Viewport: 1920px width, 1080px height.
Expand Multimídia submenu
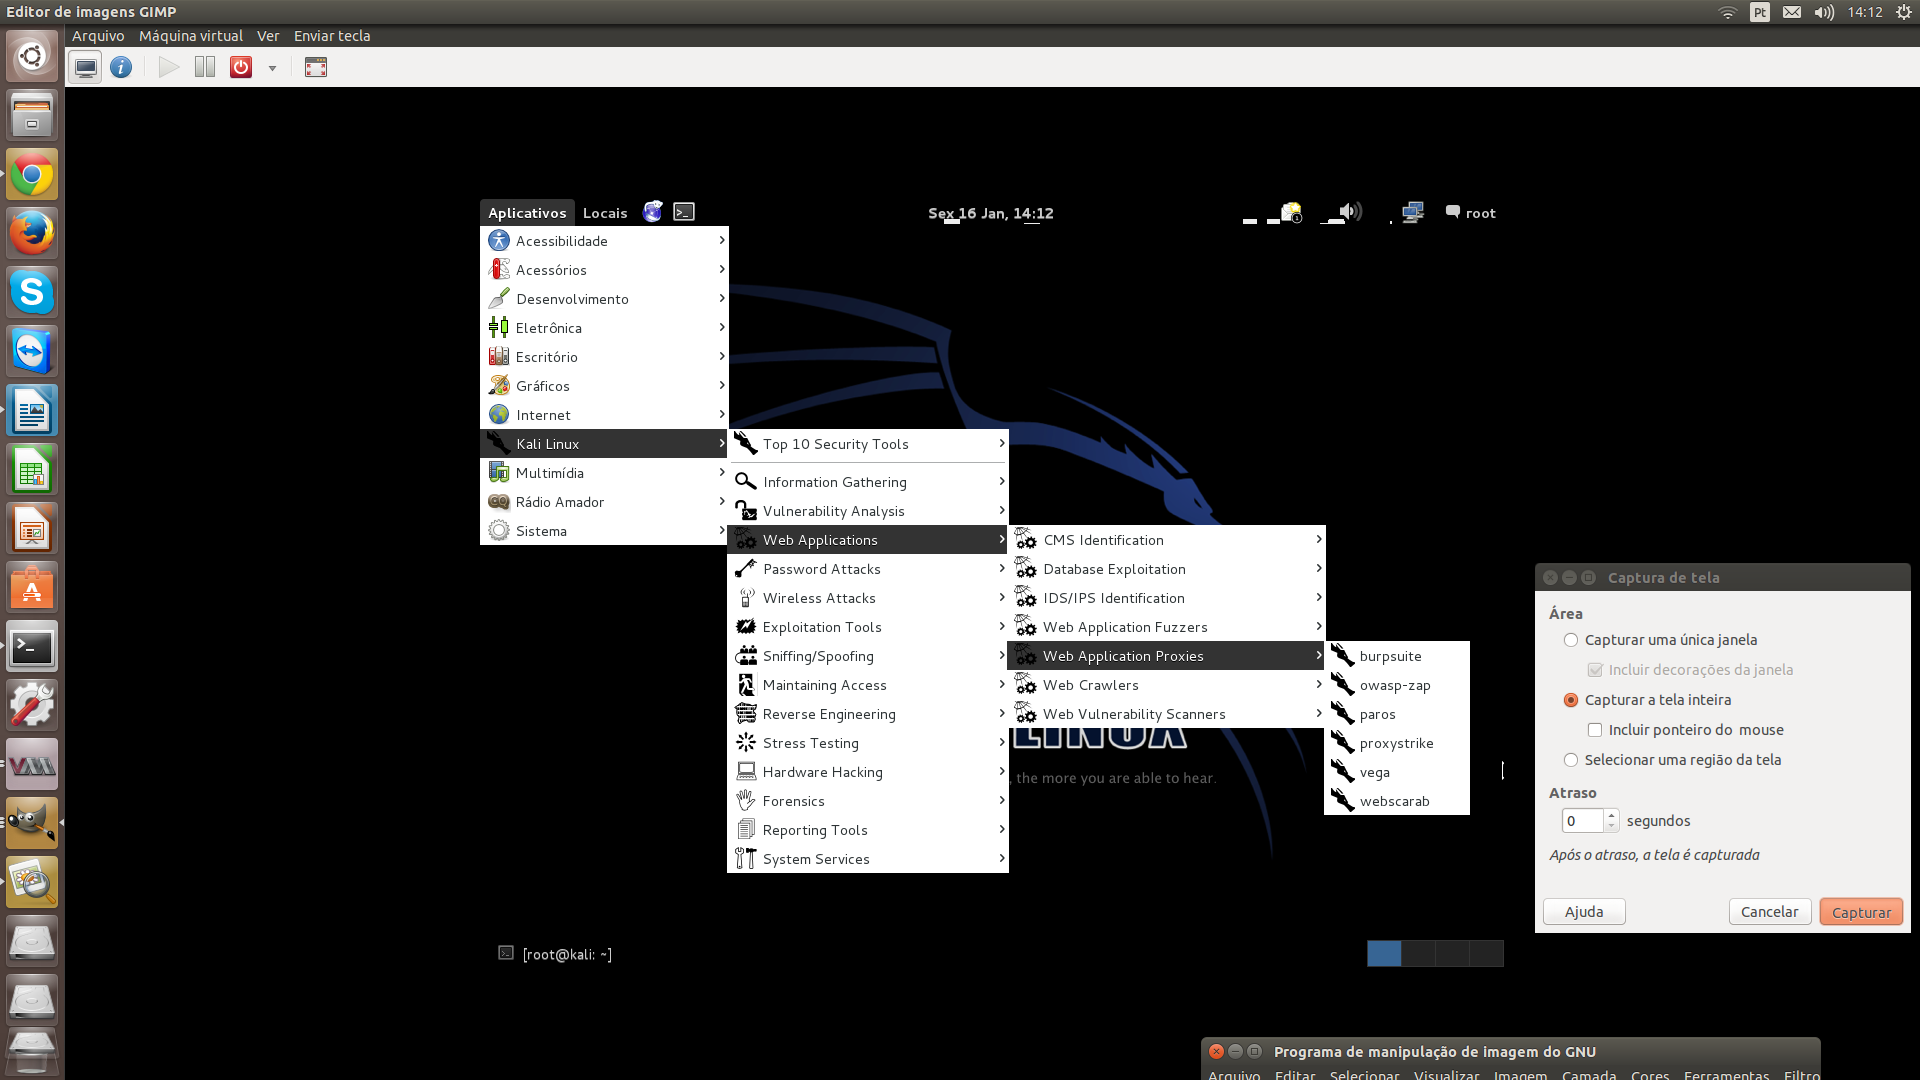point(604,473)
